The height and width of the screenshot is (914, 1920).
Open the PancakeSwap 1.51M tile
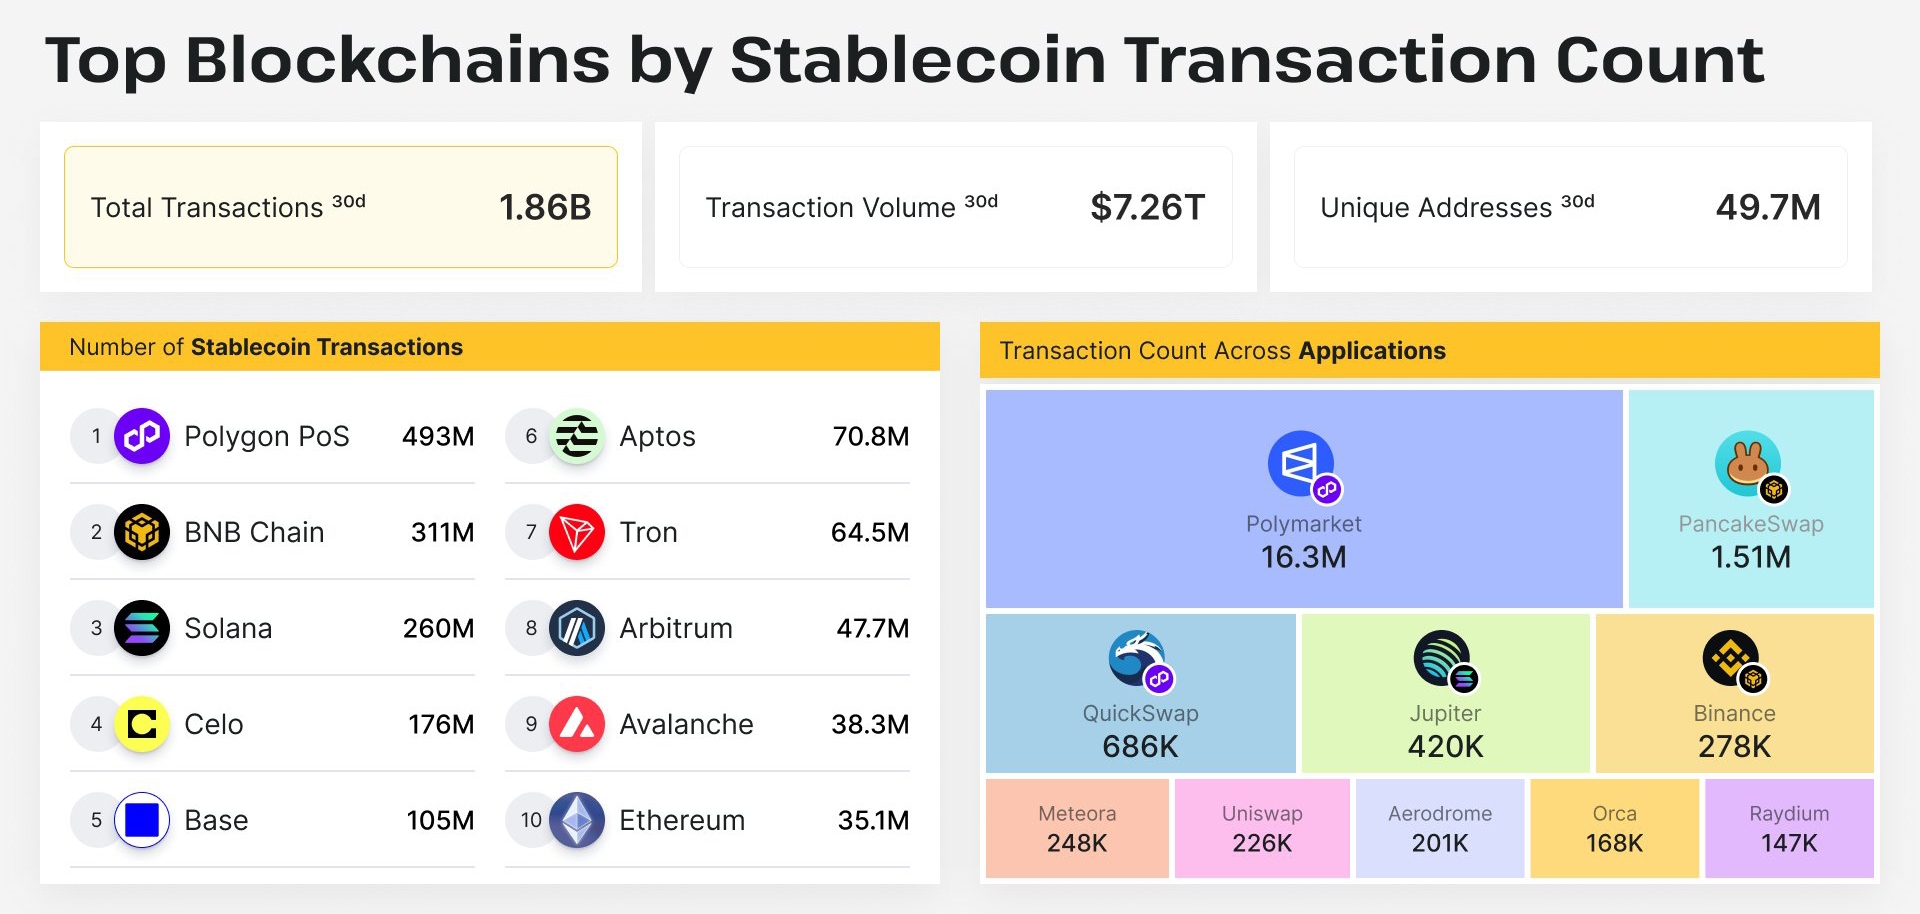tap(1751, 499)
